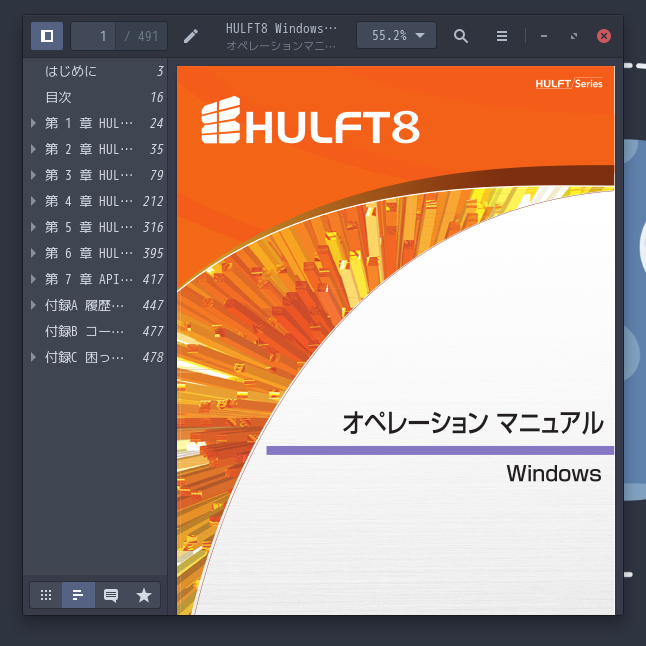Expand the 第 4 章 outline arrow
This screenshot has height=646, width=646.
click(x=33, y=201)
